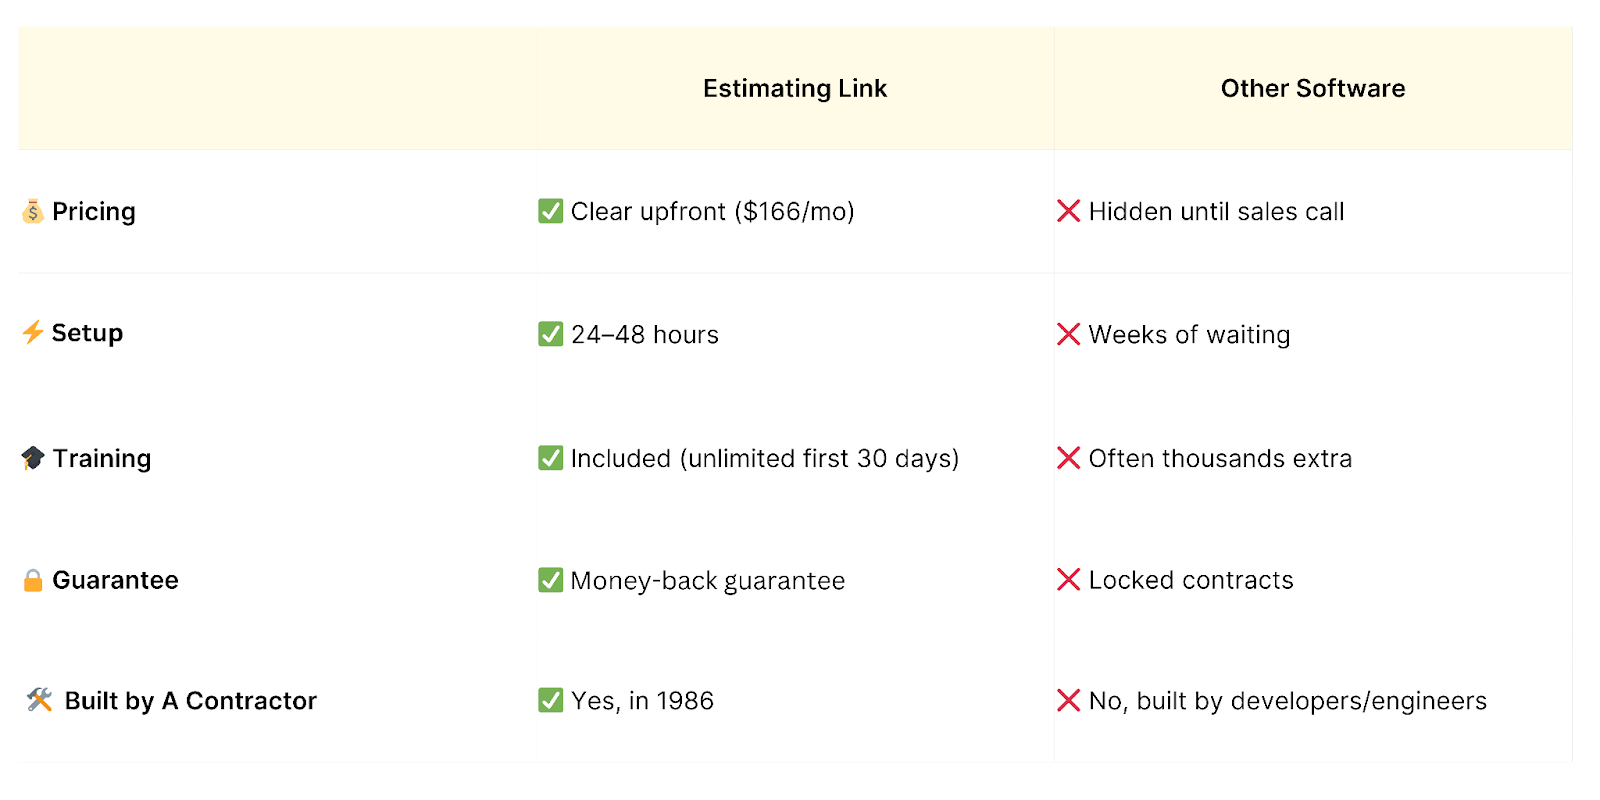The image size is (1600, 800).
Task: Click the Guarantee row label
Action: (x=115, y=580)
